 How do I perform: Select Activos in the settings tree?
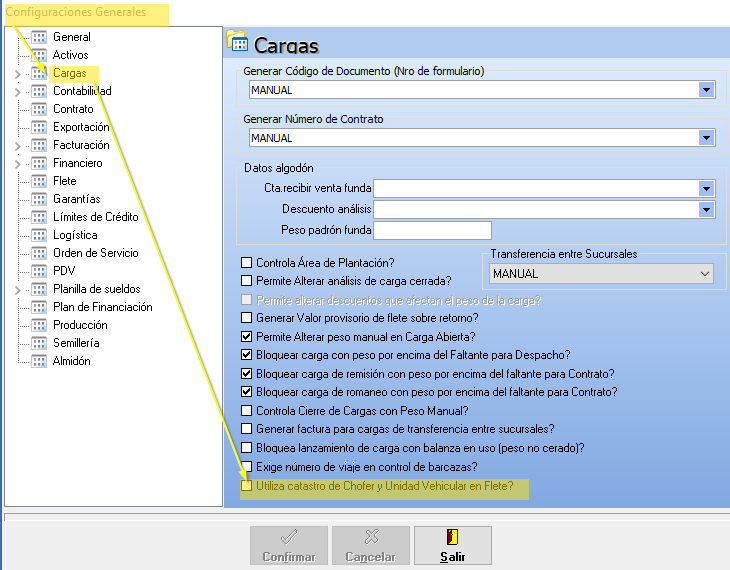pyautogui.click(x=70, y=55)
